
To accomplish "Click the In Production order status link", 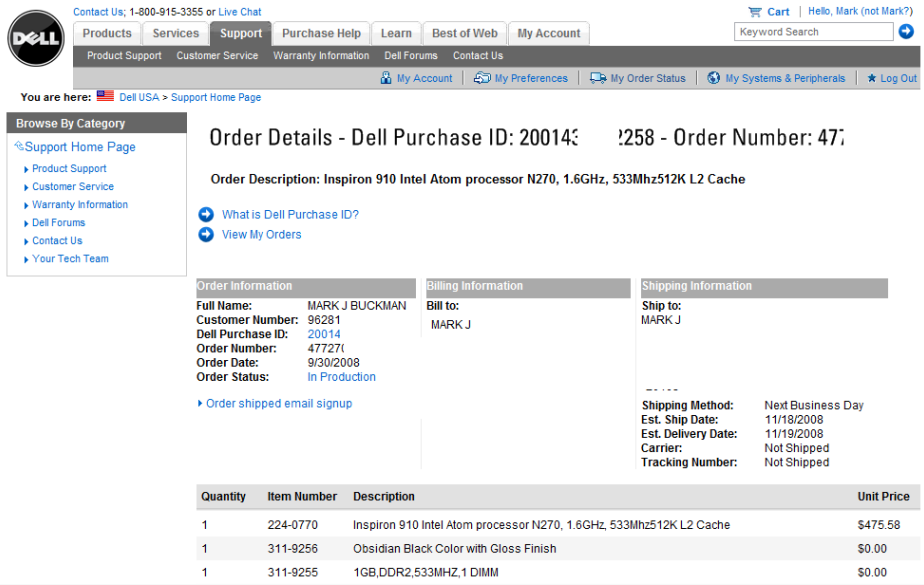I will click(x=341, y=377).
